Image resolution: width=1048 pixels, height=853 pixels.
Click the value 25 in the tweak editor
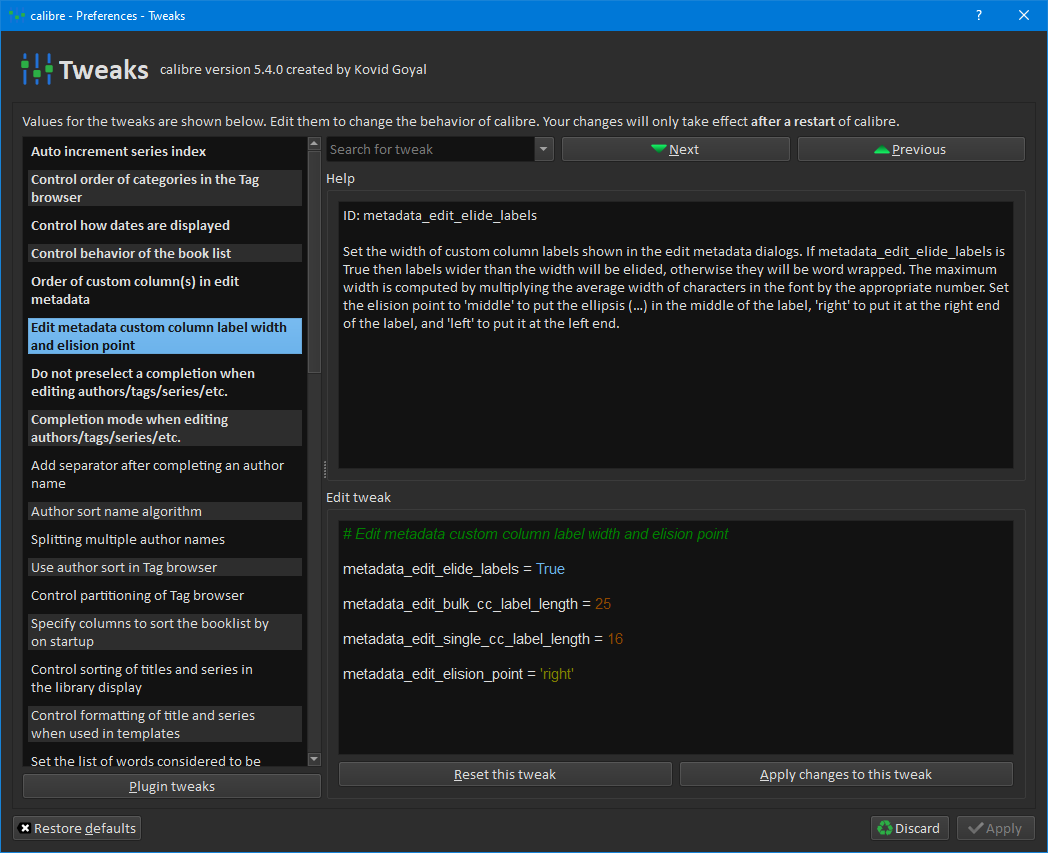[x=603, y=604]
